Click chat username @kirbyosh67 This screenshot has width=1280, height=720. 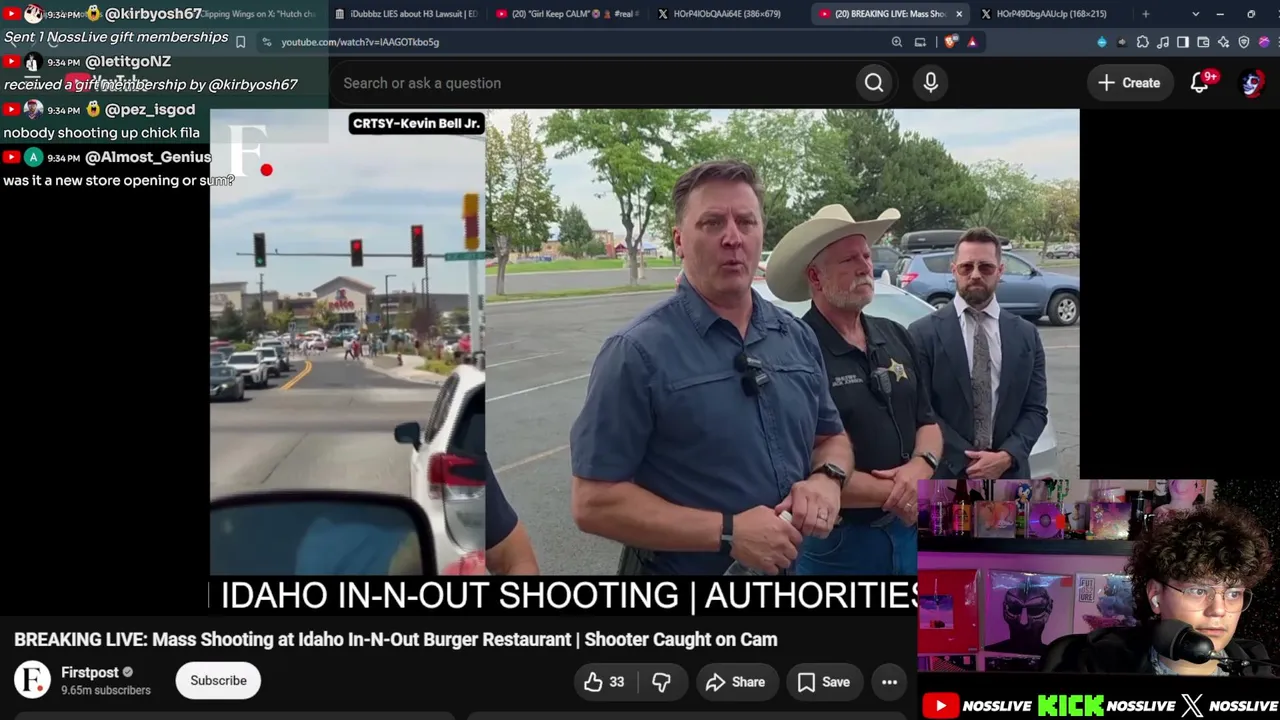(x=153, y=14)
